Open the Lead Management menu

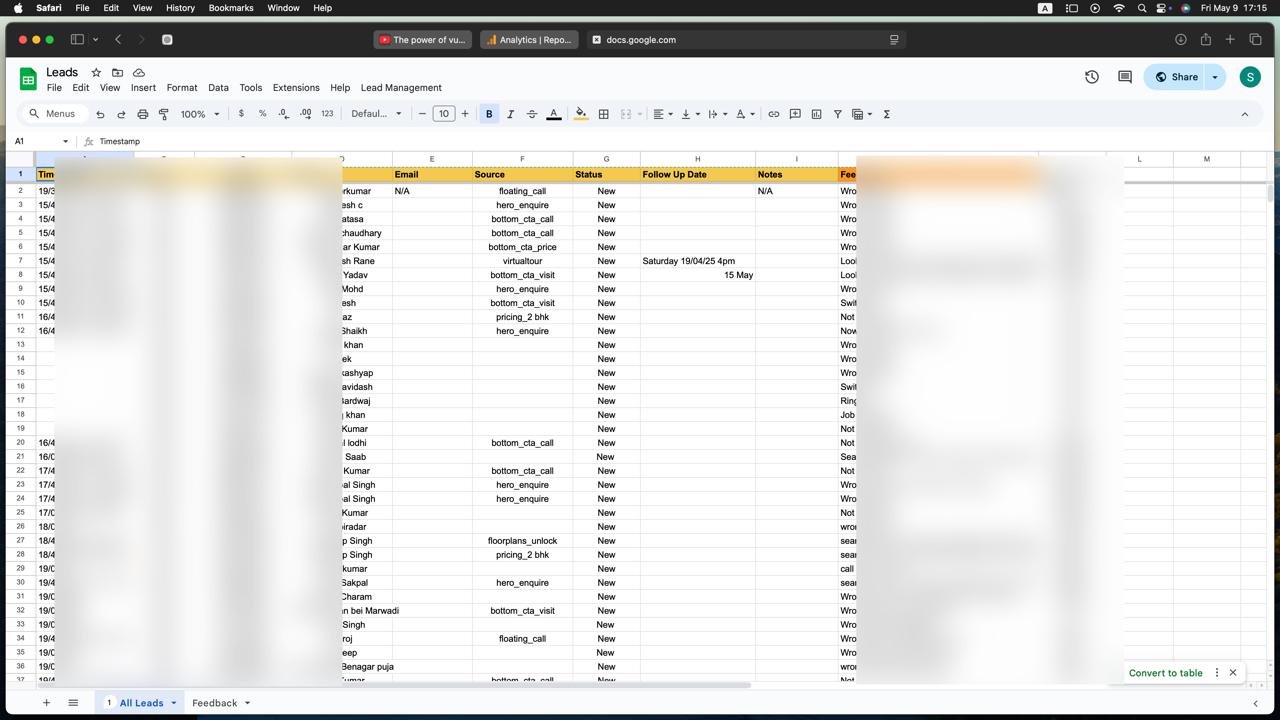click(x=401, y=87)
